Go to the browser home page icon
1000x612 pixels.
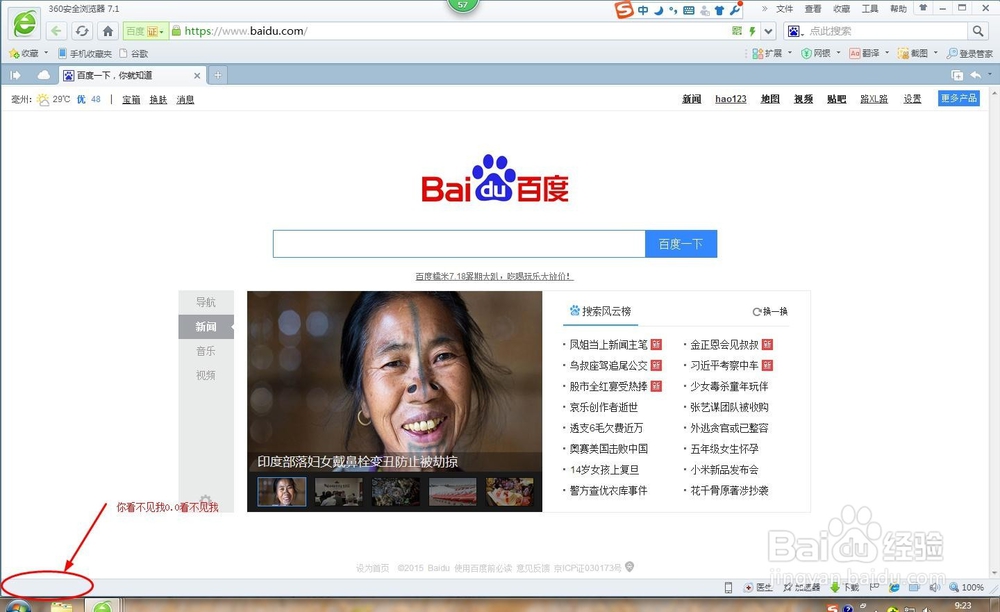point(108,31)
